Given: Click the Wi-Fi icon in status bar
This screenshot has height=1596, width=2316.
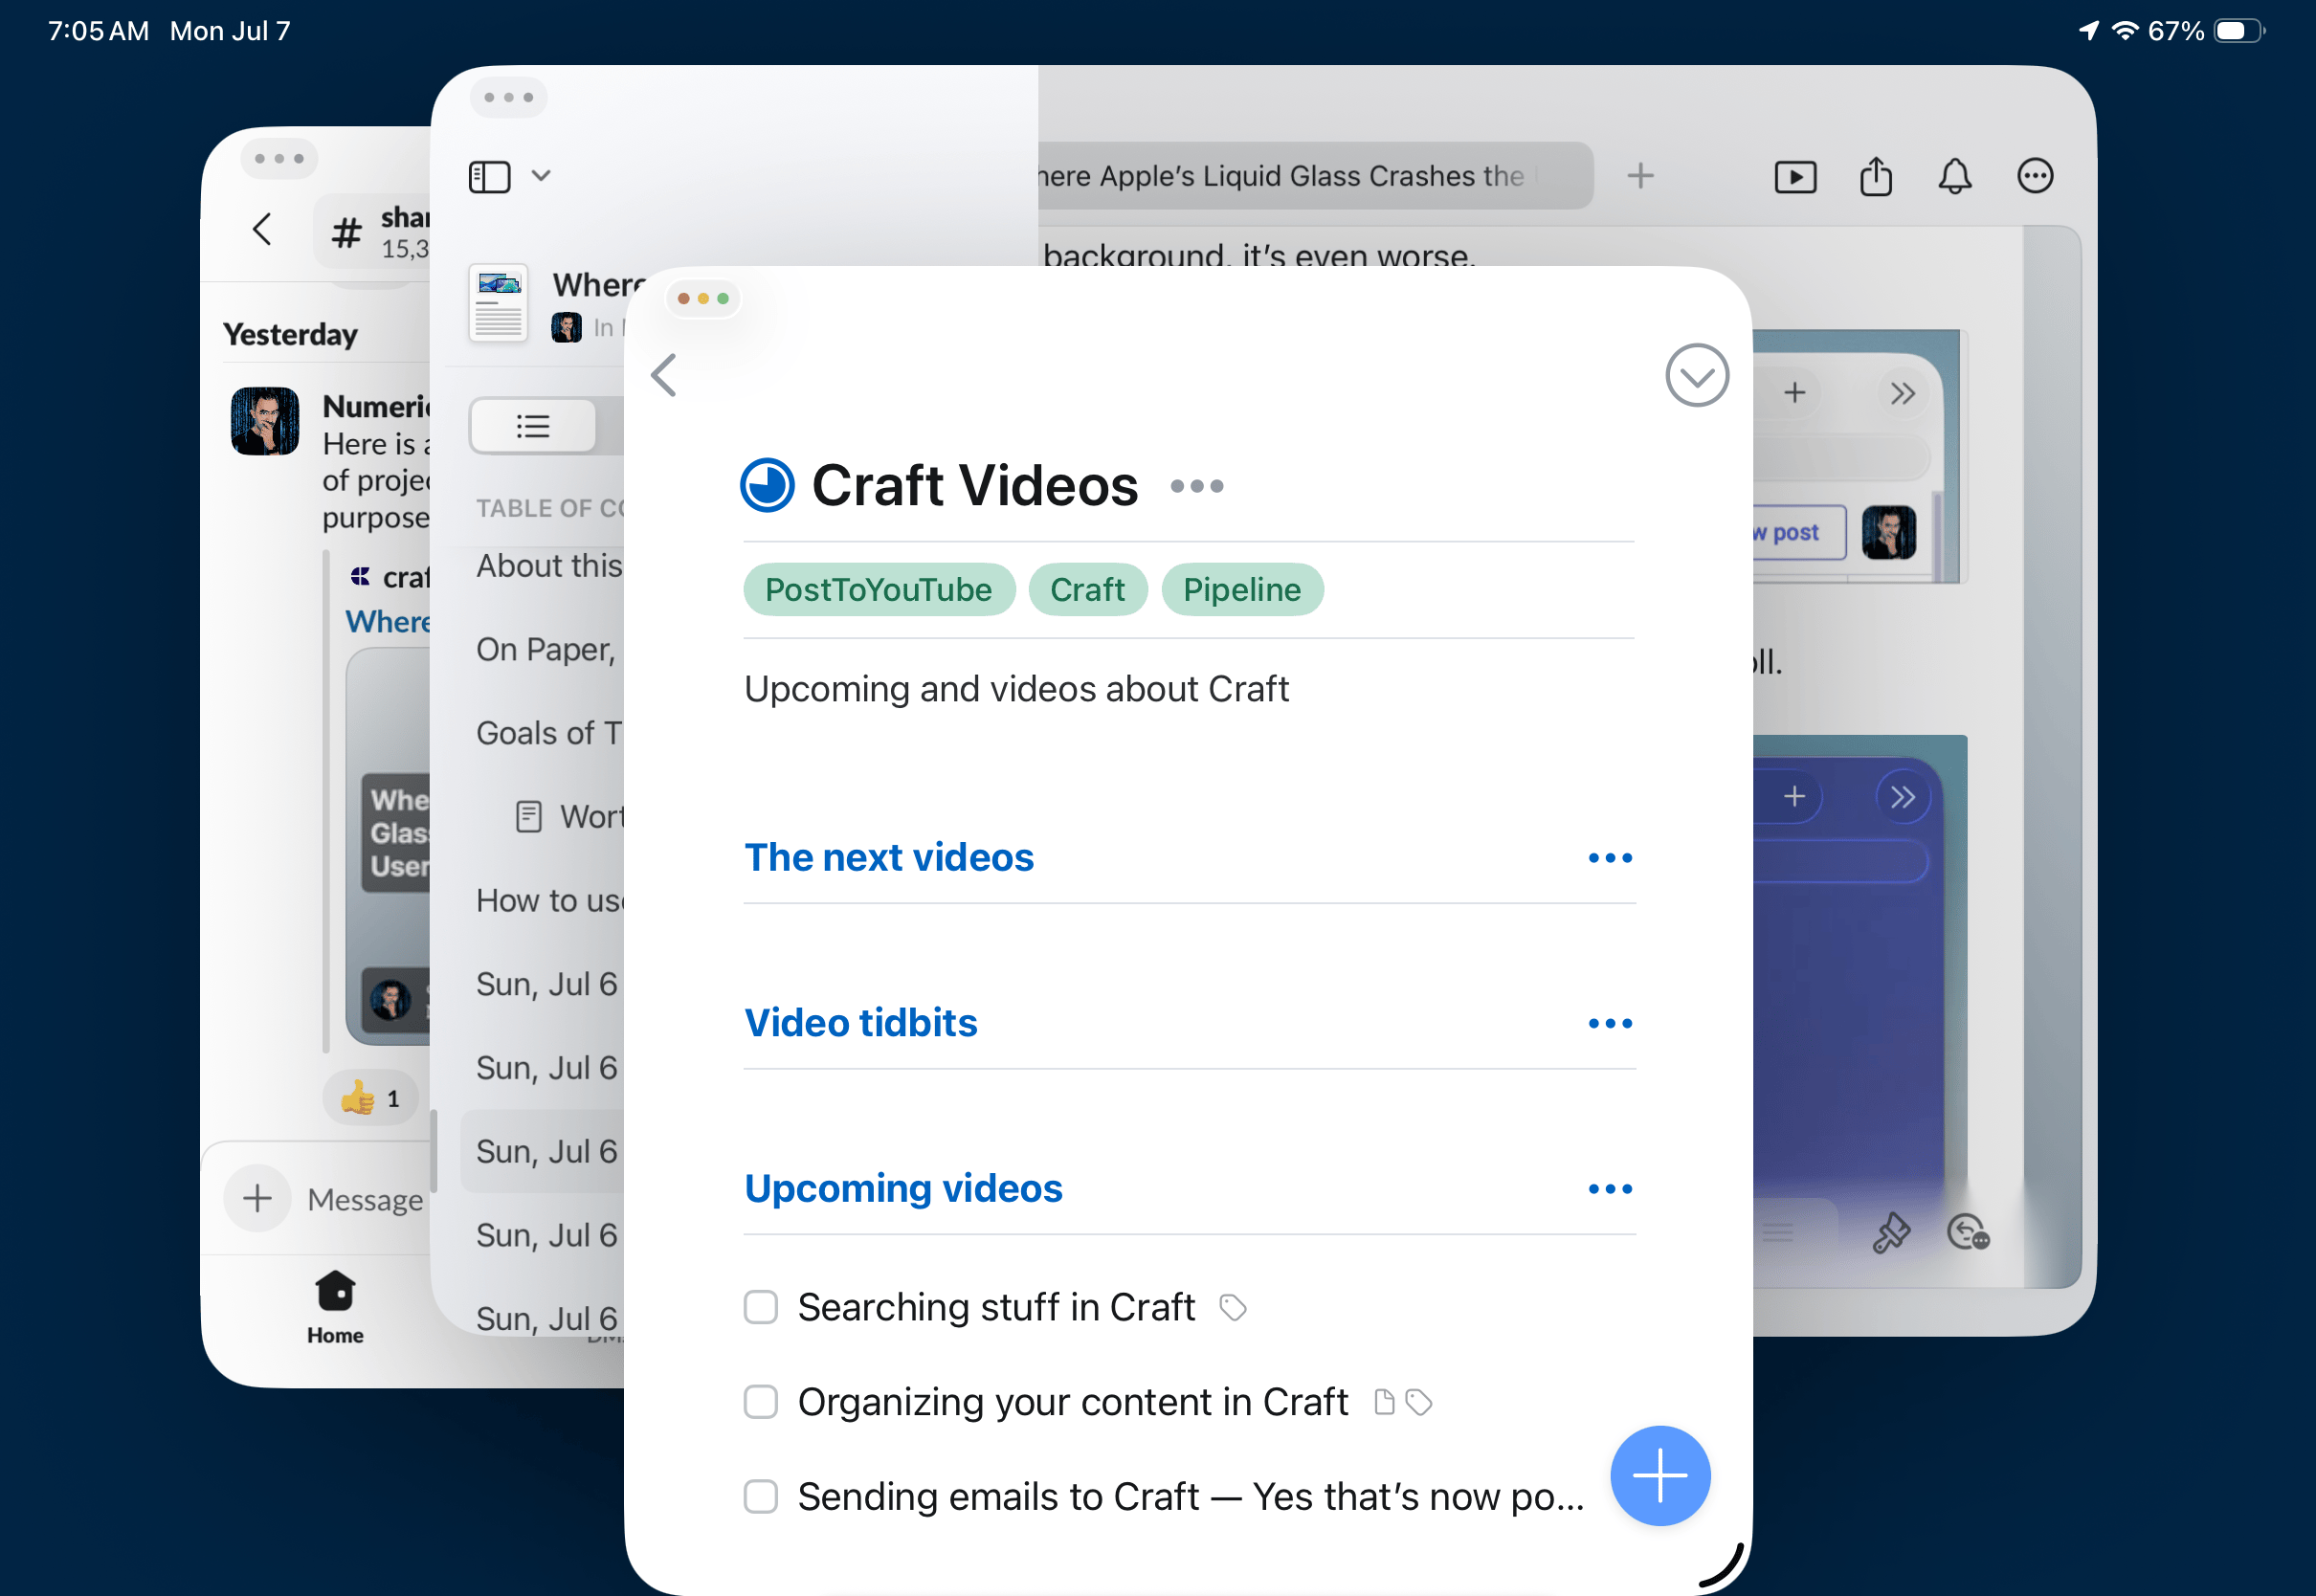Looking at the screenshot, I should [2124, 30].
